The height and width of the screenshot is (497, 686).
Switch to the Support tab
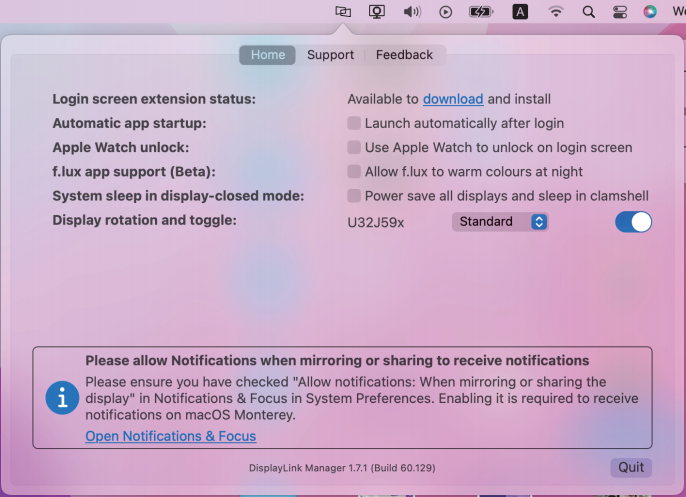pos(330,55)
